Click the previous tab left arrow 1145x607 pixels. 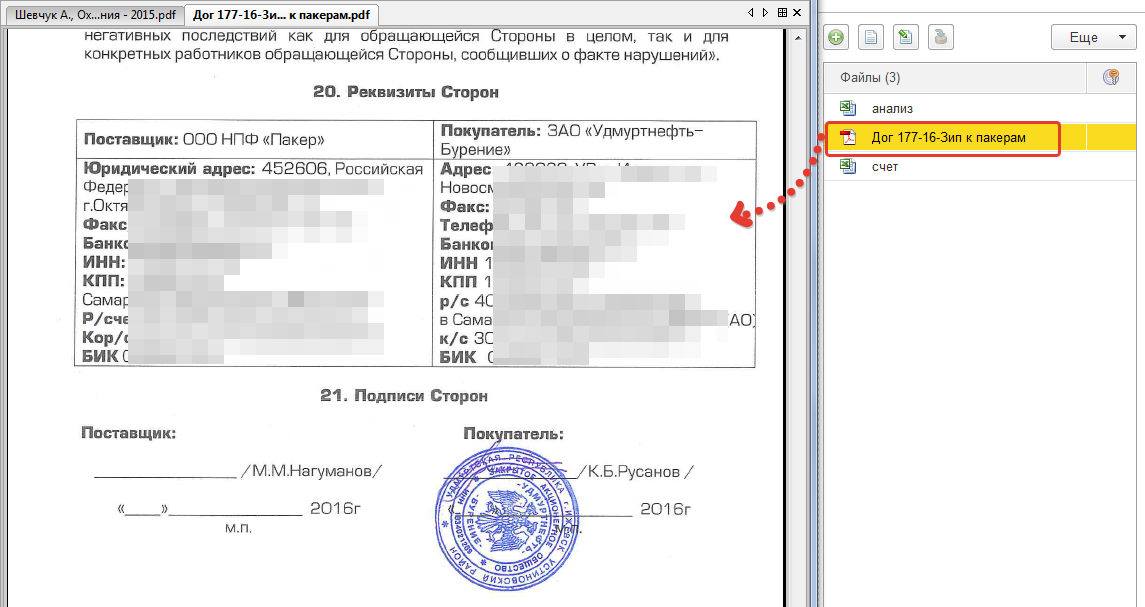pyautogui.click(x=751, y=12)
